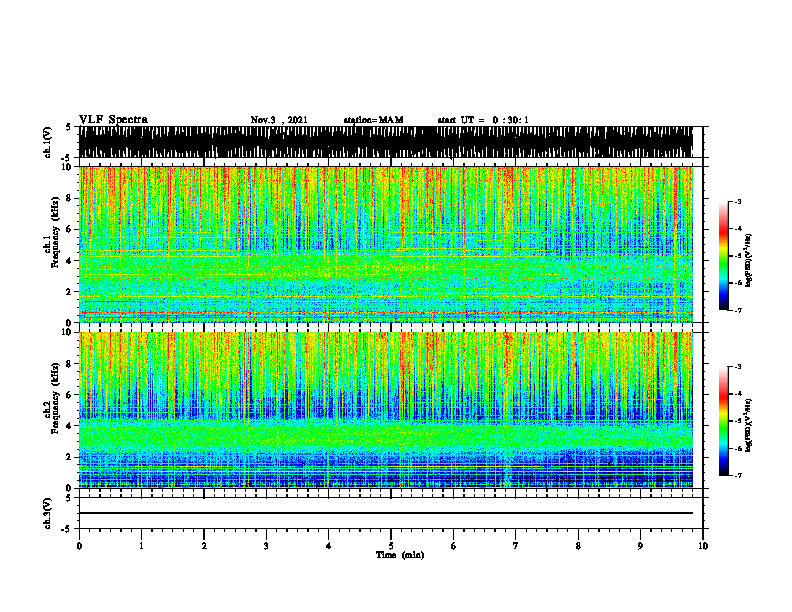Click the "ch.3(V)" axis label
Screen dimensions: 792x612
[48, 513]
